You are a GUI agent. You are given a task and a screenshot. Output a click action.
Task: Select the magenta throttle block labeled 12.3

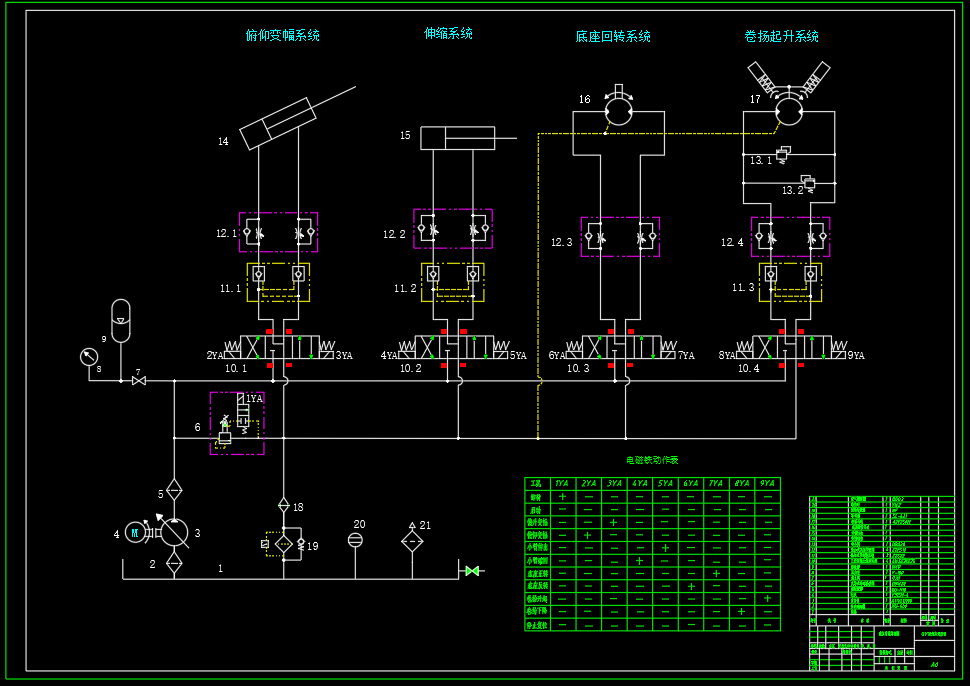point(620,236)
